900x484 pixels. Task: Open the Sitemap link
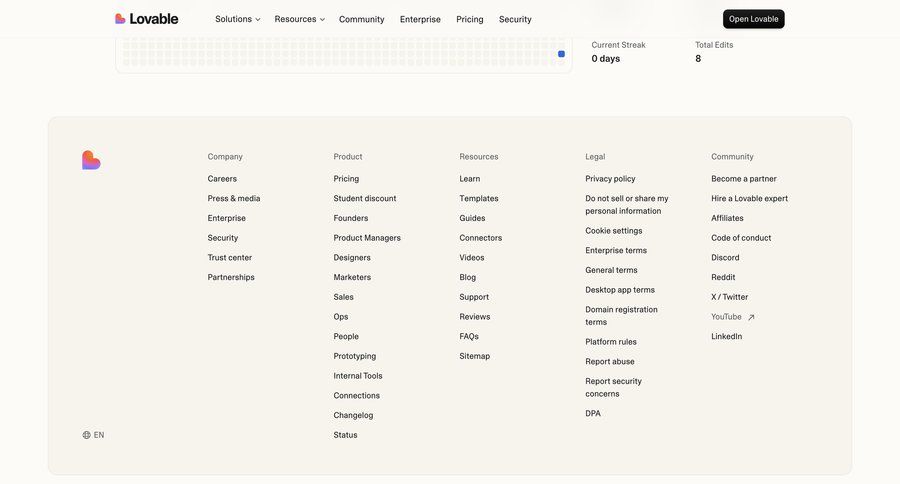474,356
